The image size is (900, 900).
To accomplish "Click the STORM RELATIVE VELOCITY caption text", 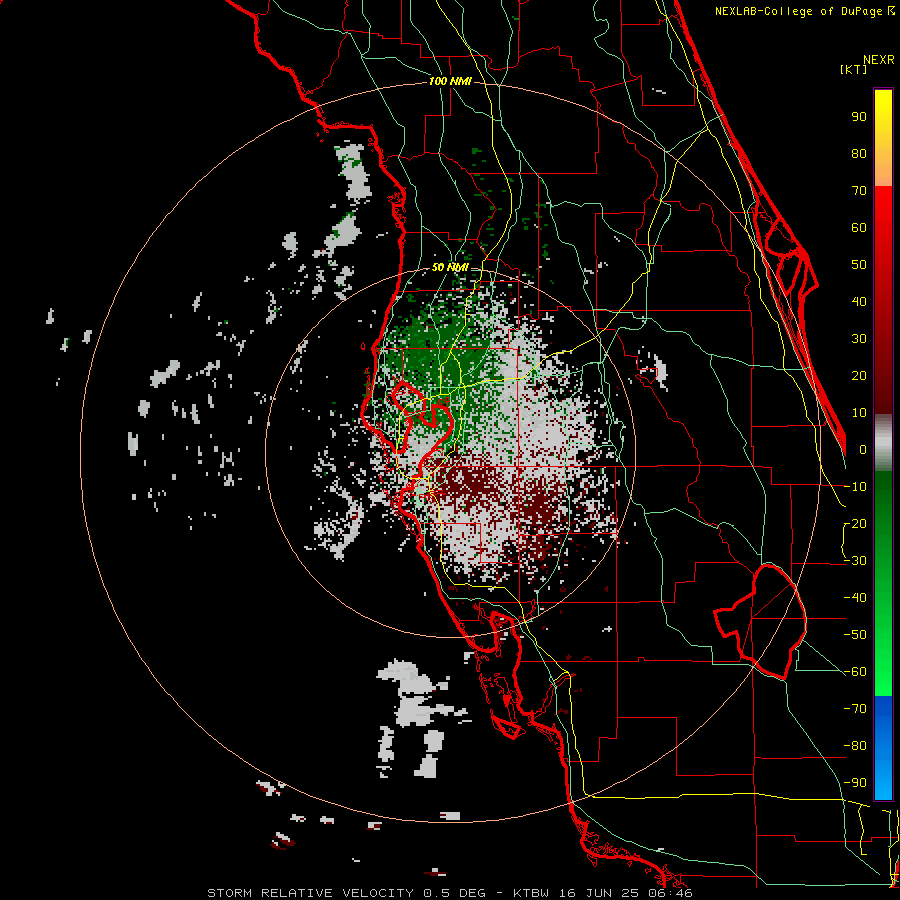I will coord(310,893).
